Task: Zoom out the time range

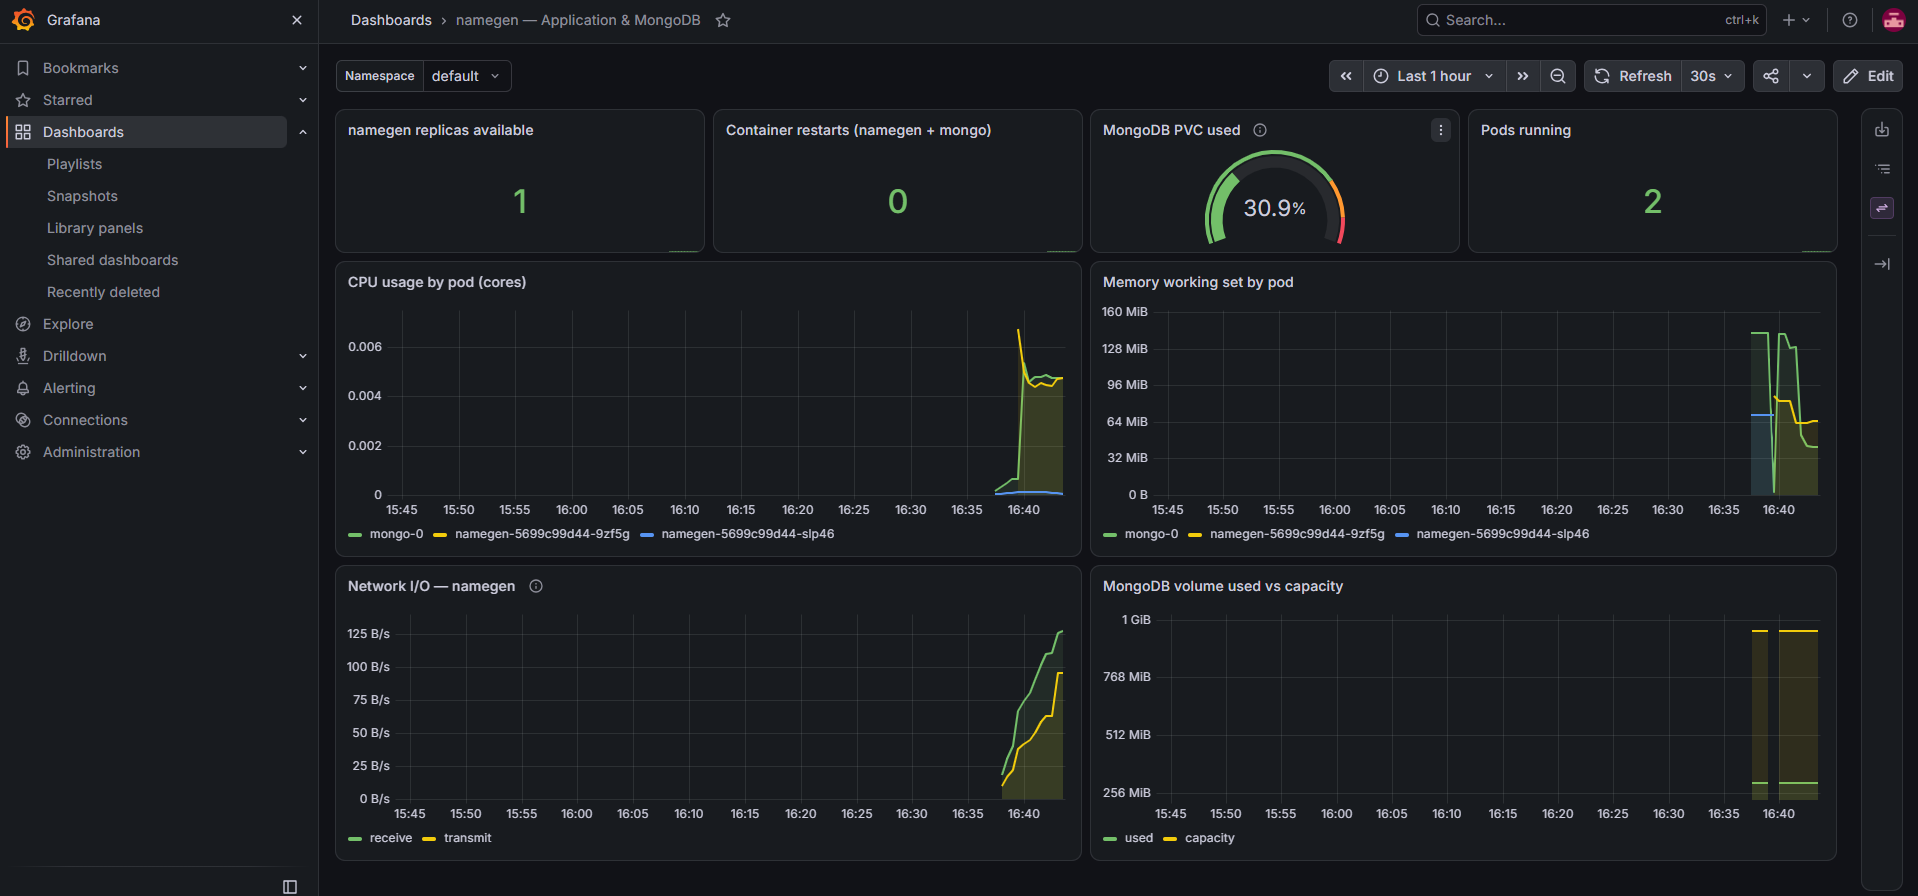Action: 1558,76
